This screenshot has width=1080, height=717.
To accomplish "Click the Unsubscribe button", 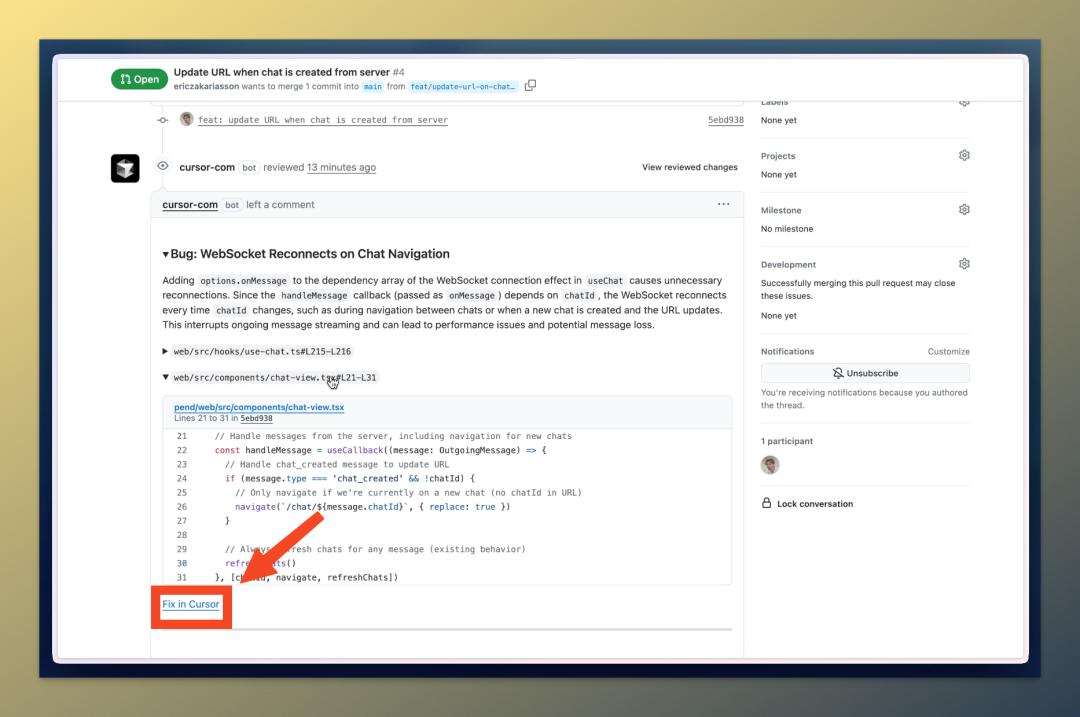I will tap(865, 373).
